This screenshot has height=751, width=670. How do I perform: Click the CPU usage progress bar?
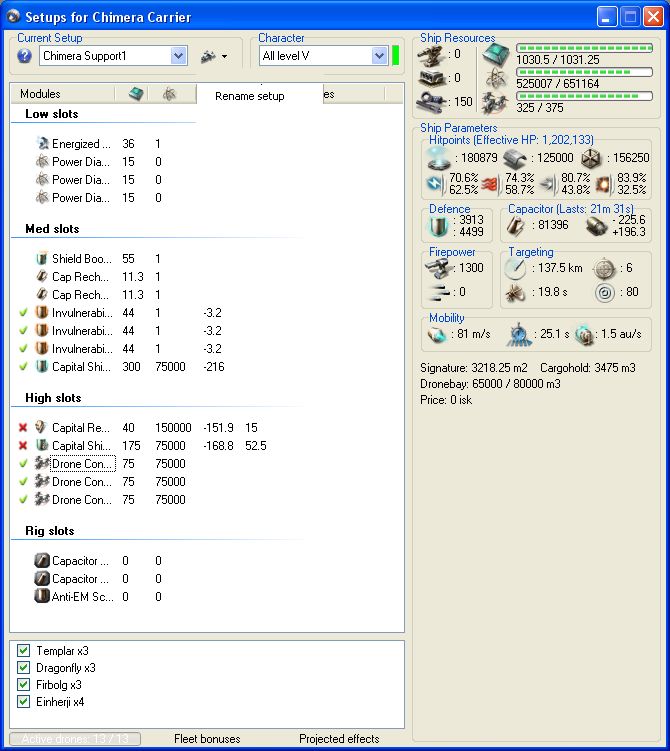click(x=584, y=48)
